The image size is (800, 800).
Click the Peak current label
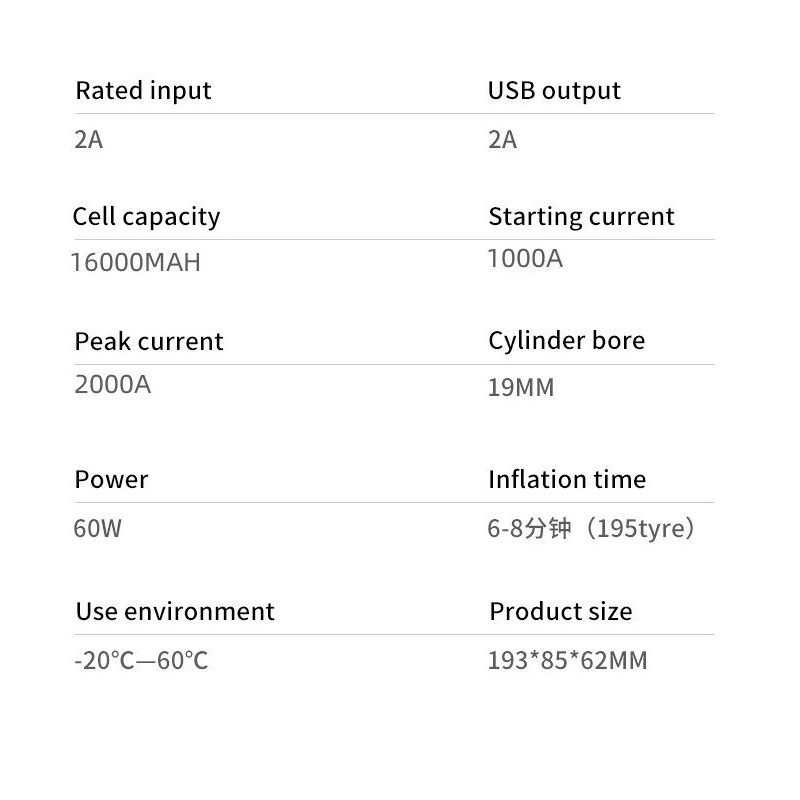pos(149,342)
